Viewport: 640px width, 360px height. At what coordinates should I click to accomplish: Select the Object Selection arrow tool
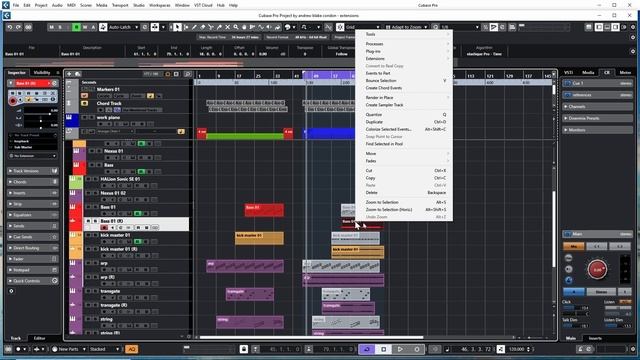click(x=177, y=27)
